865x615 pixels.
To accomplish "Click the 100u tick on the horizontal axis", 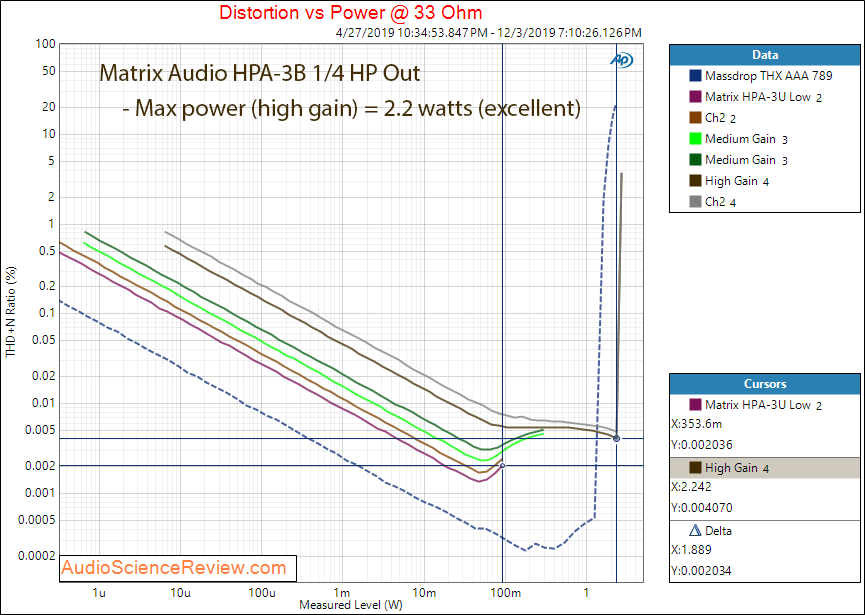I will point(261,593).
